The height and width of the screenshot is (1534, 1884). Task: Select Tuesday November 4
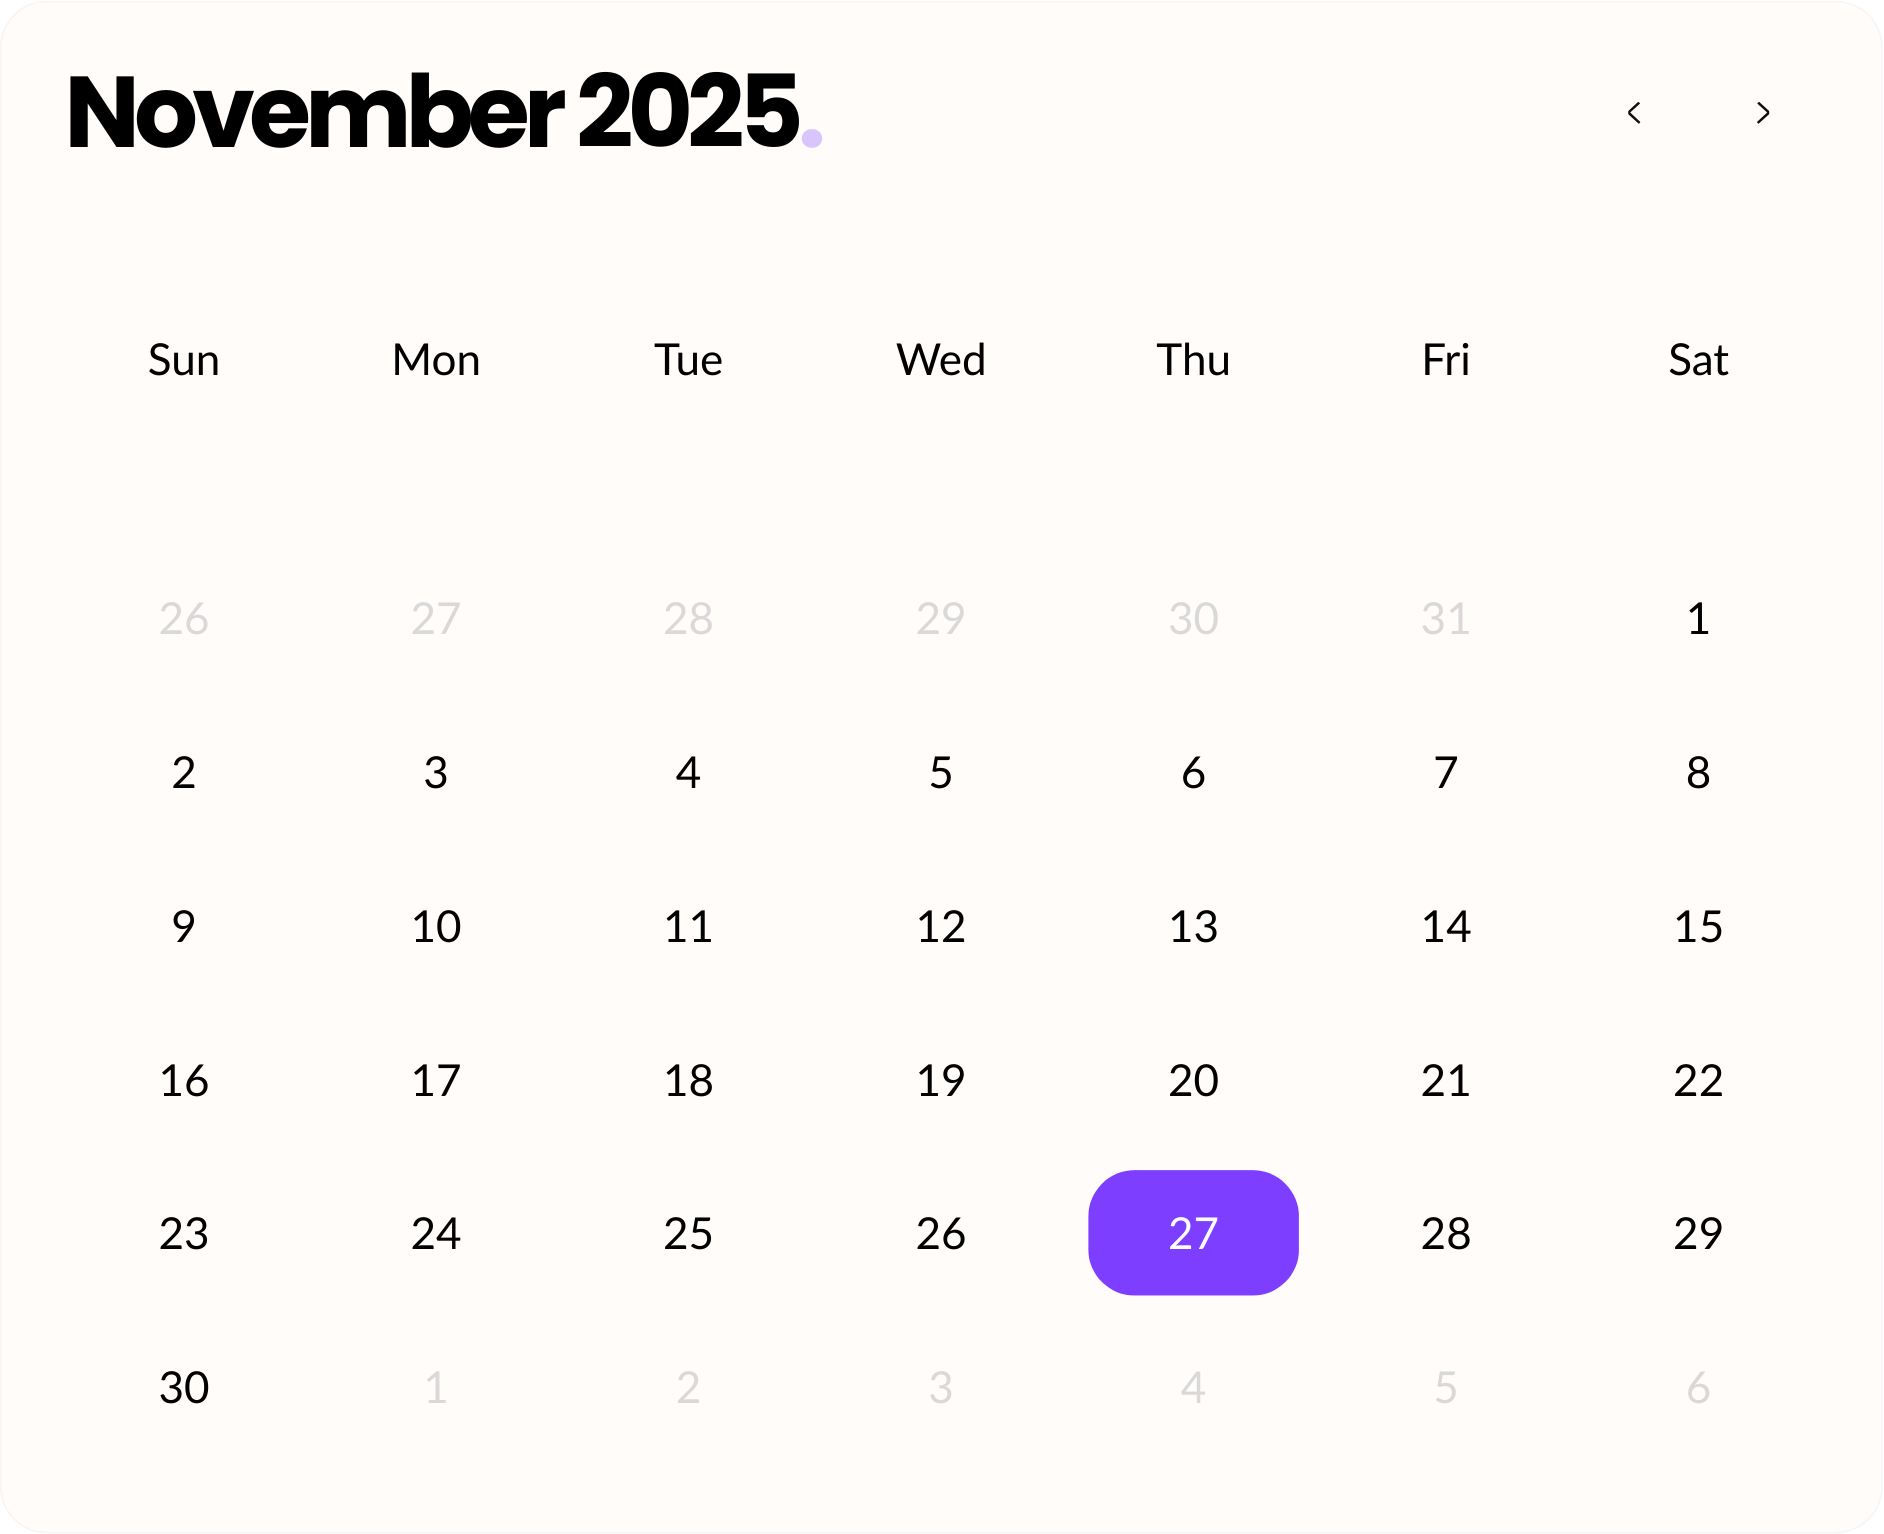click(x=688, y=773)
